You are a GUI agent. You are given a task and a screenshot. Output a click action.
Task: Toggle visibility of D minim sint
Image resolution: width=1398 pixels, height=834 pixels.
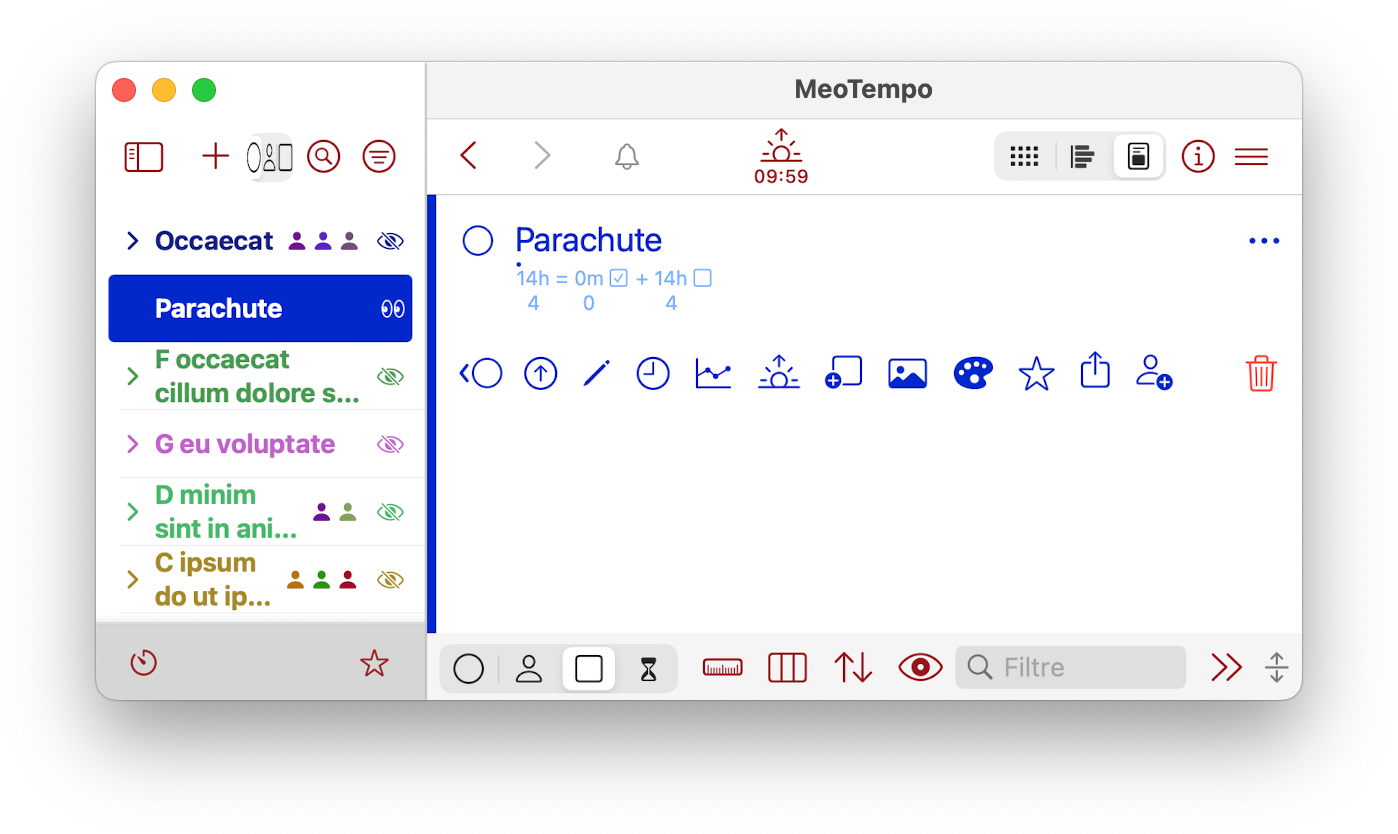coord(390,512)
